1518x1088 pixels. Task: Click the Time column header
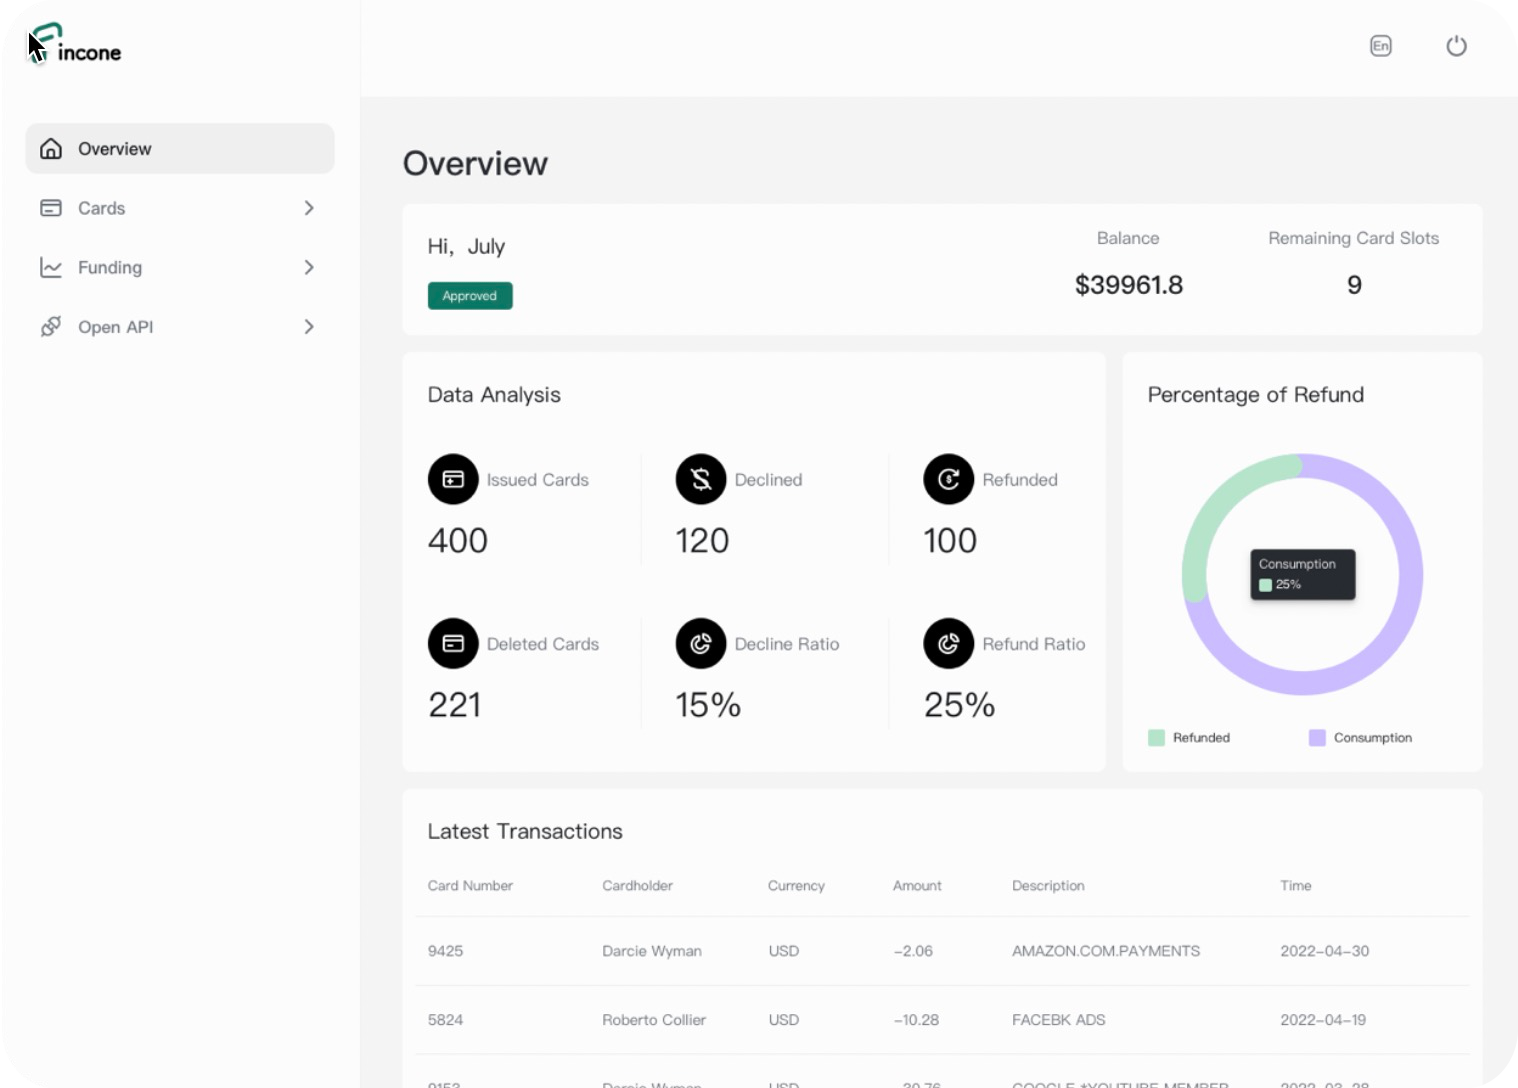pos(1296,886)
